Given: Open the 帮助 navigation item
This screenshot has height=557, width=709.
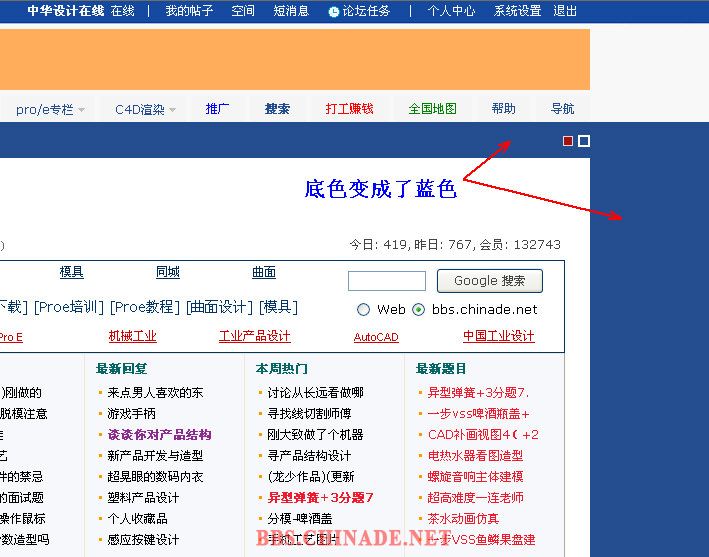Looking at the screenshot, I should (503, 109).
